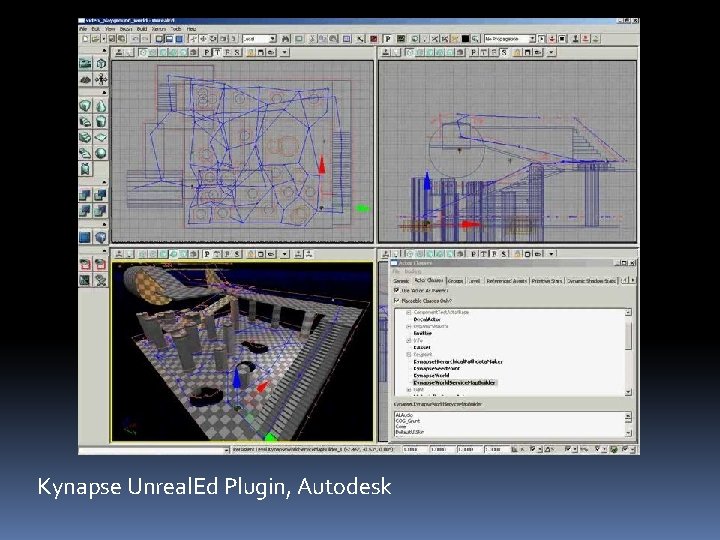Click the T view button in Top viewport toolbar
The image size is (720, 540).
coord(217,52)
